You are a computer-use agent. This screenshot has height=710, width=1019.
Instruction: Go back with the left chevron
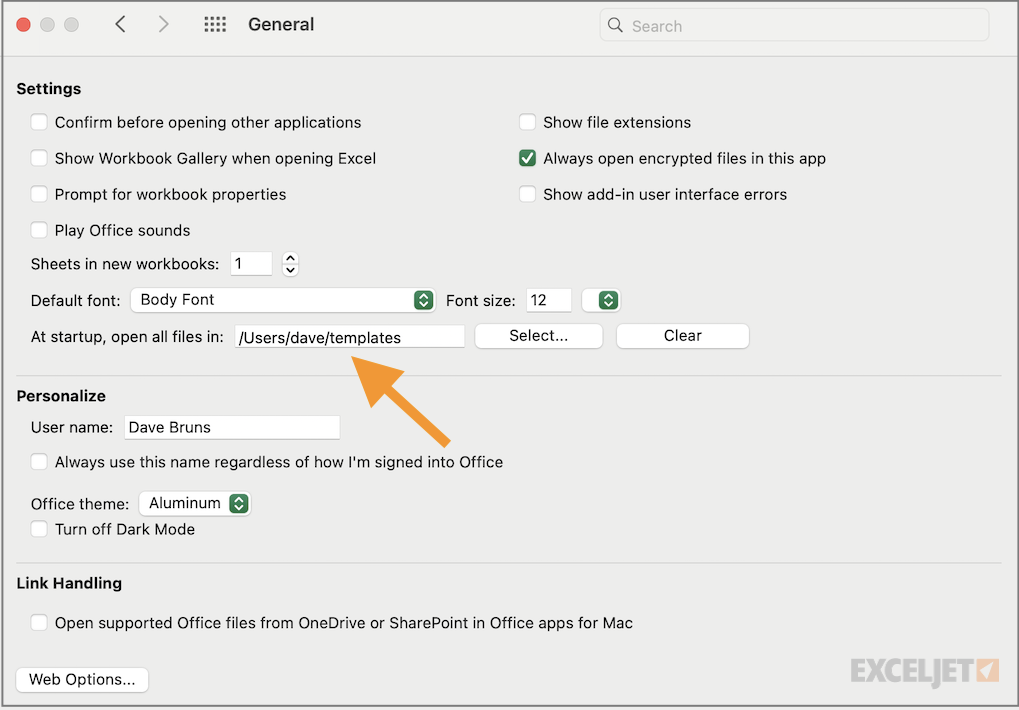(x=120, y=25)
